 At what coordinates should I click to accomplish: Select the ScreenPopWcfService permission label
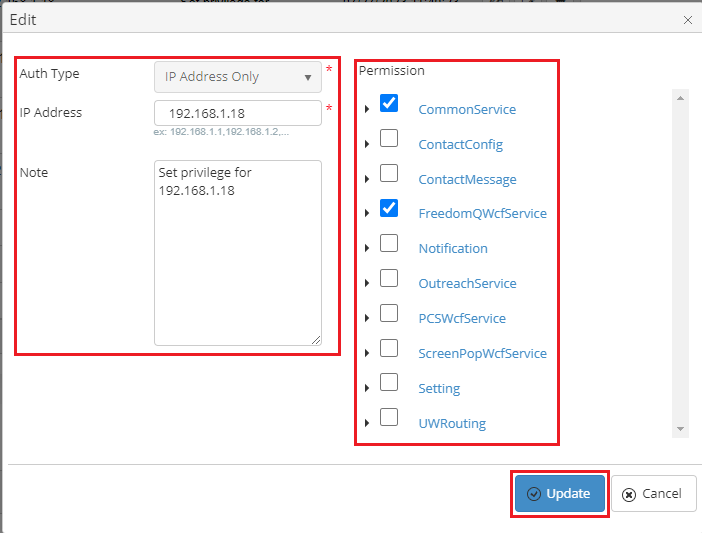482,353
